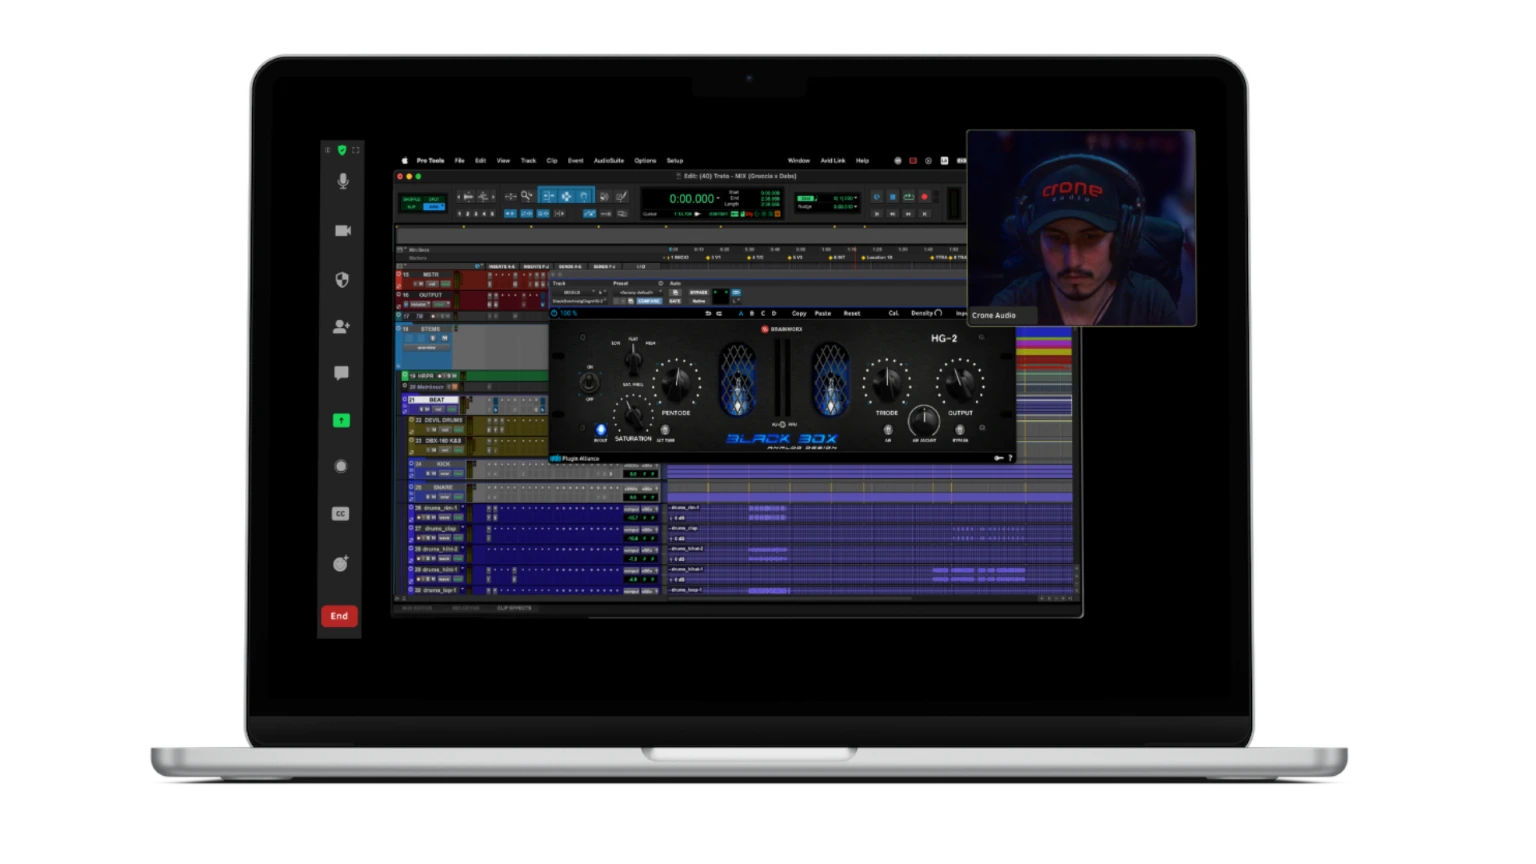Enable Slip edit mode
Viewport: 1536px width, 864px height.
coord(411,207)
